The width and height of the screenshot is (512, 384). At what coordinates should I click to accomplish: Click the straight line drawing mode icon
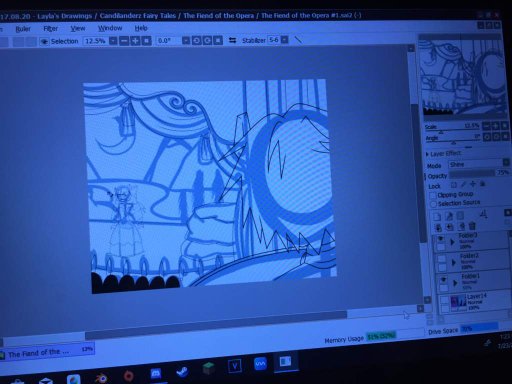(298, 40)
